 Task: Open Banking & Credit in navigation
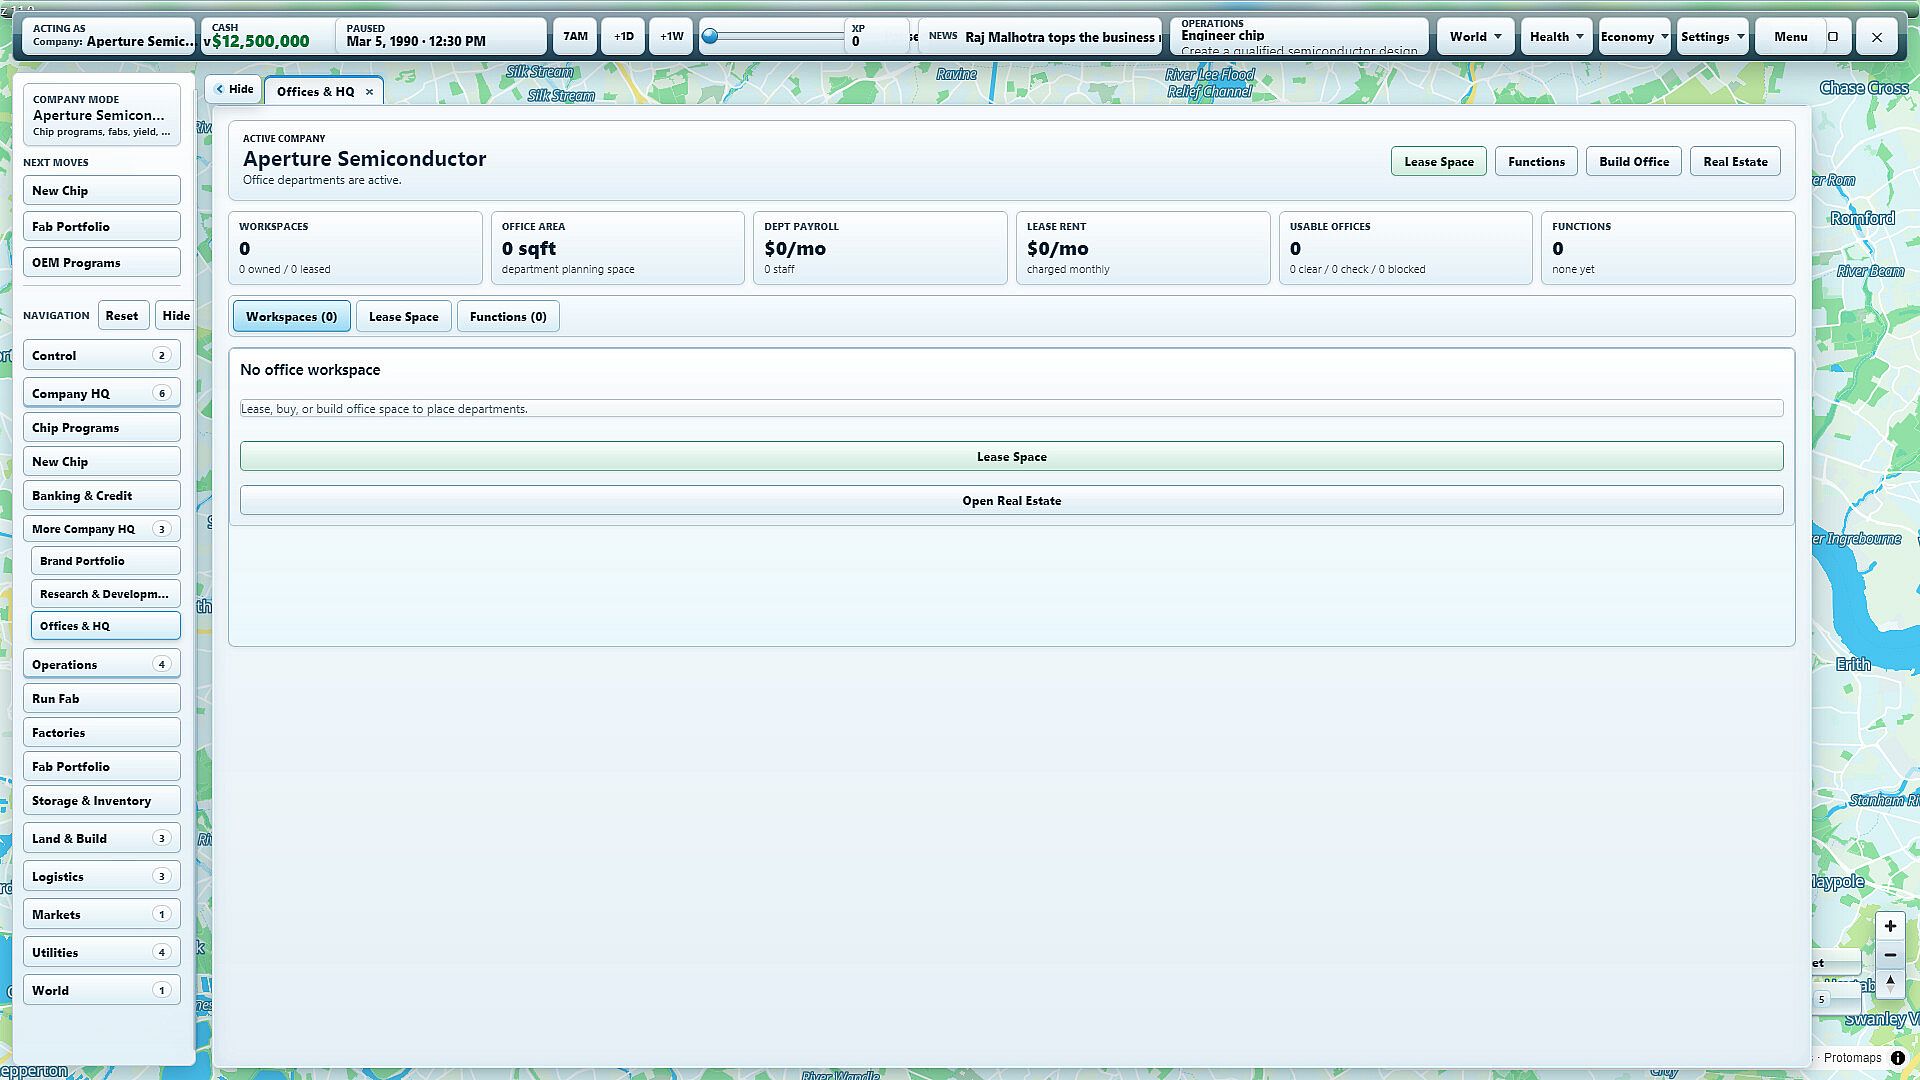[102, 496]
